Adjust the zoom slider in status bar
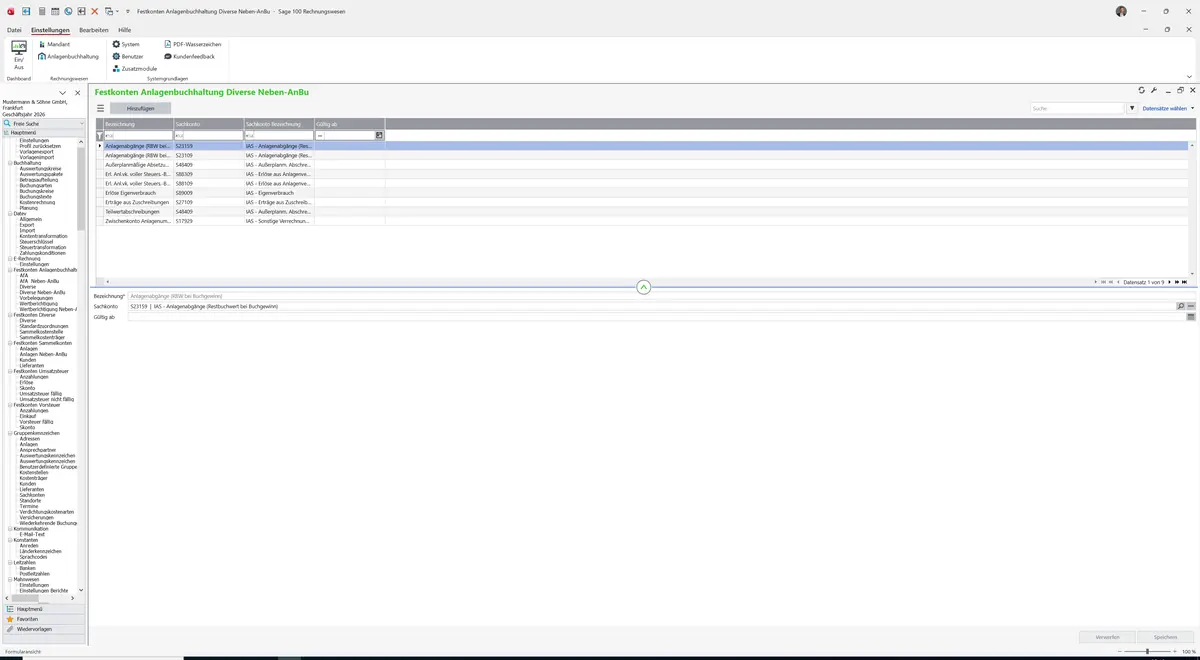The image size is (1200, 660). pos(1147,651)
